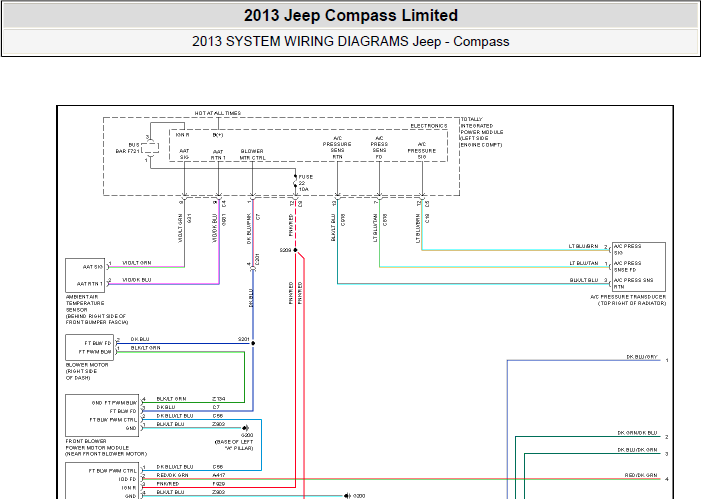Click the 'DK BLU/DK GRN' wire label

[x=637, y=450]
